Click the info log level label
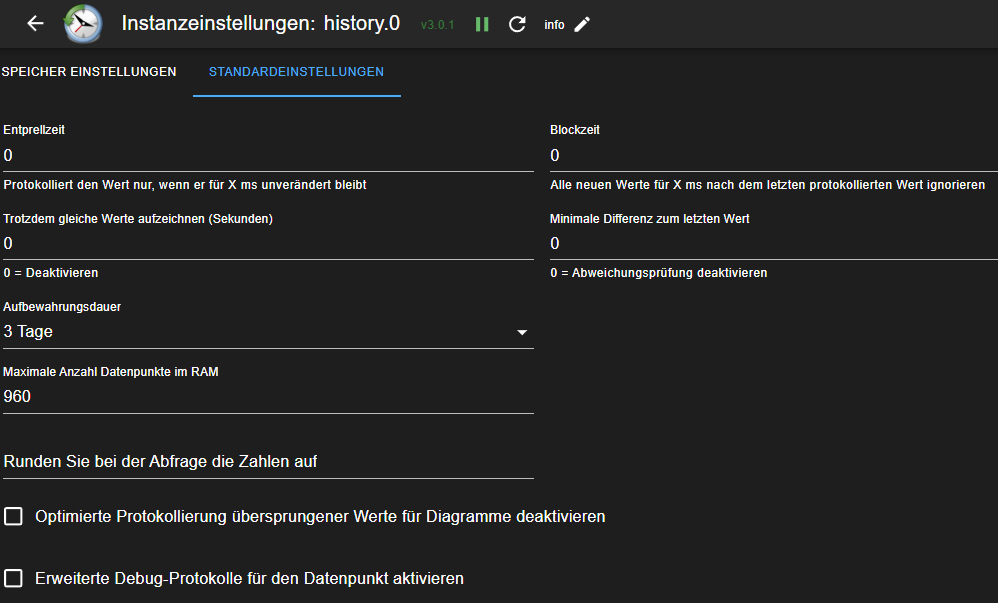Image resolution: width=998 pixels, height=603 pixels. tap(554, 24)
